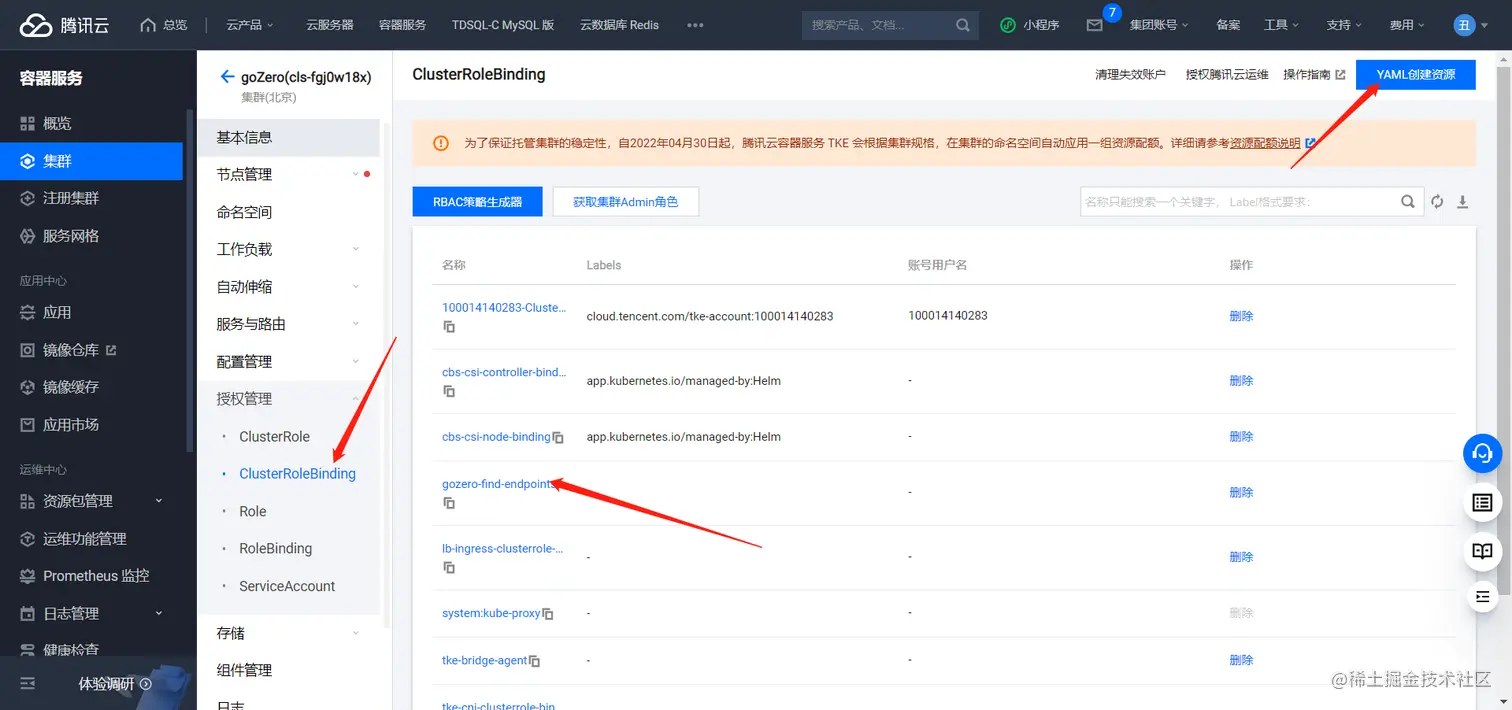Open the 工具 dropdown menu
This screenshot has height=710, width=1512.
(x=1281, y=25)
